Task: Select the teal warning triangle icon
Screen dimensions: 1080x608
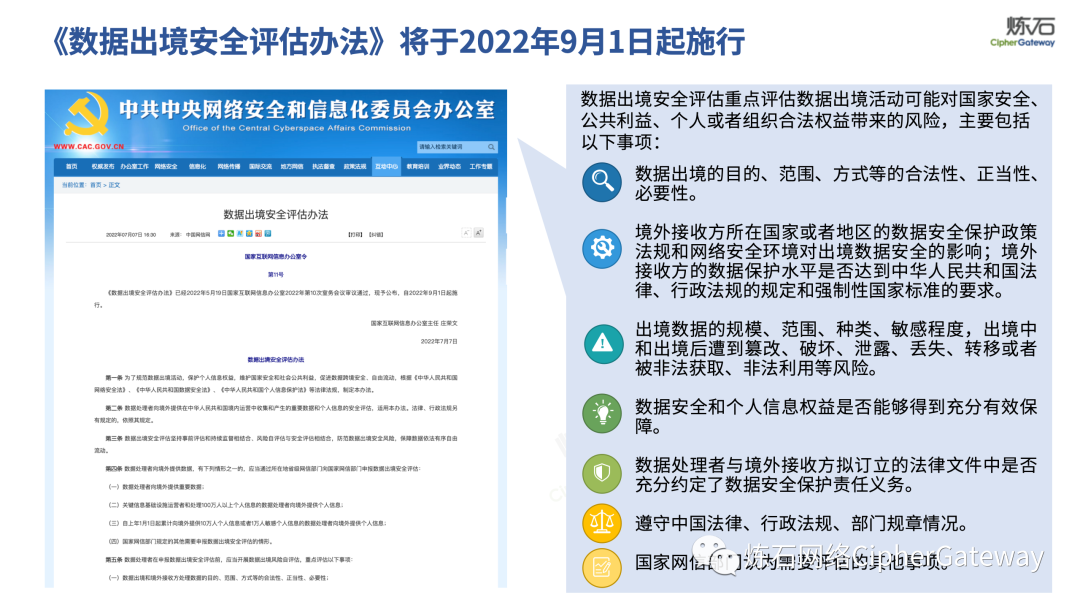Action: pyautogui.click(x=602, y=344)
